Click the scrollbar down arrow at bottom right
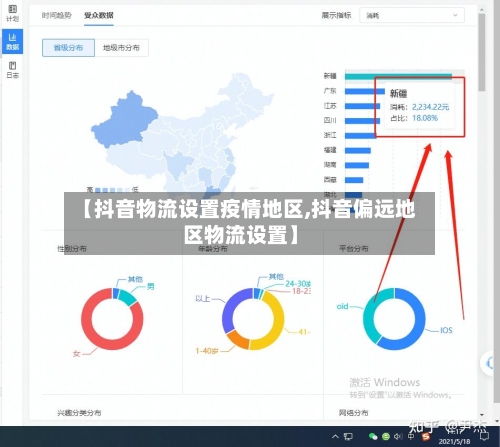Image resolution: width=500 pixels, height=447 pixels. coord(482,415)
